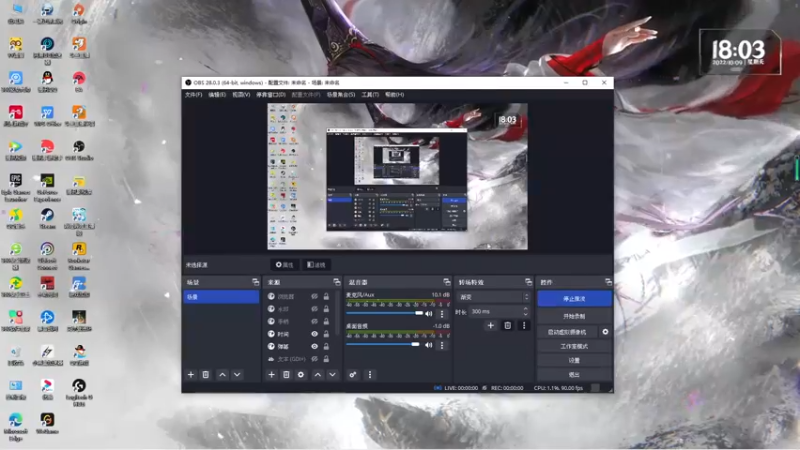Image resolution: width=800 pixels, height=450 pixels.
Task: Undock the 转场特效 panel via float icon
Action: [528, 282]
